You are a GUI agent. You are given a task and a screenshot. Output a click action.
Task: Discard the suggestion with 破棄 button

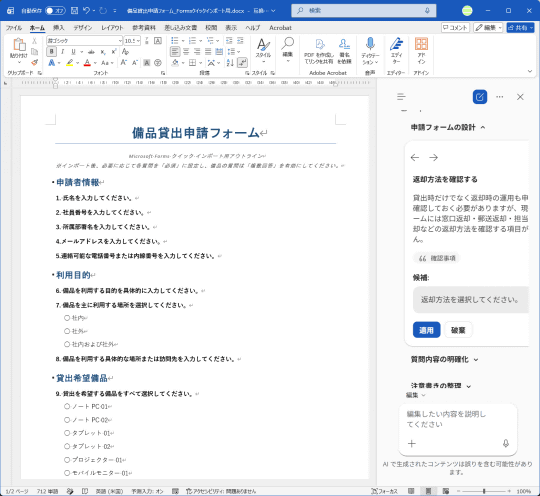(458, 330)
